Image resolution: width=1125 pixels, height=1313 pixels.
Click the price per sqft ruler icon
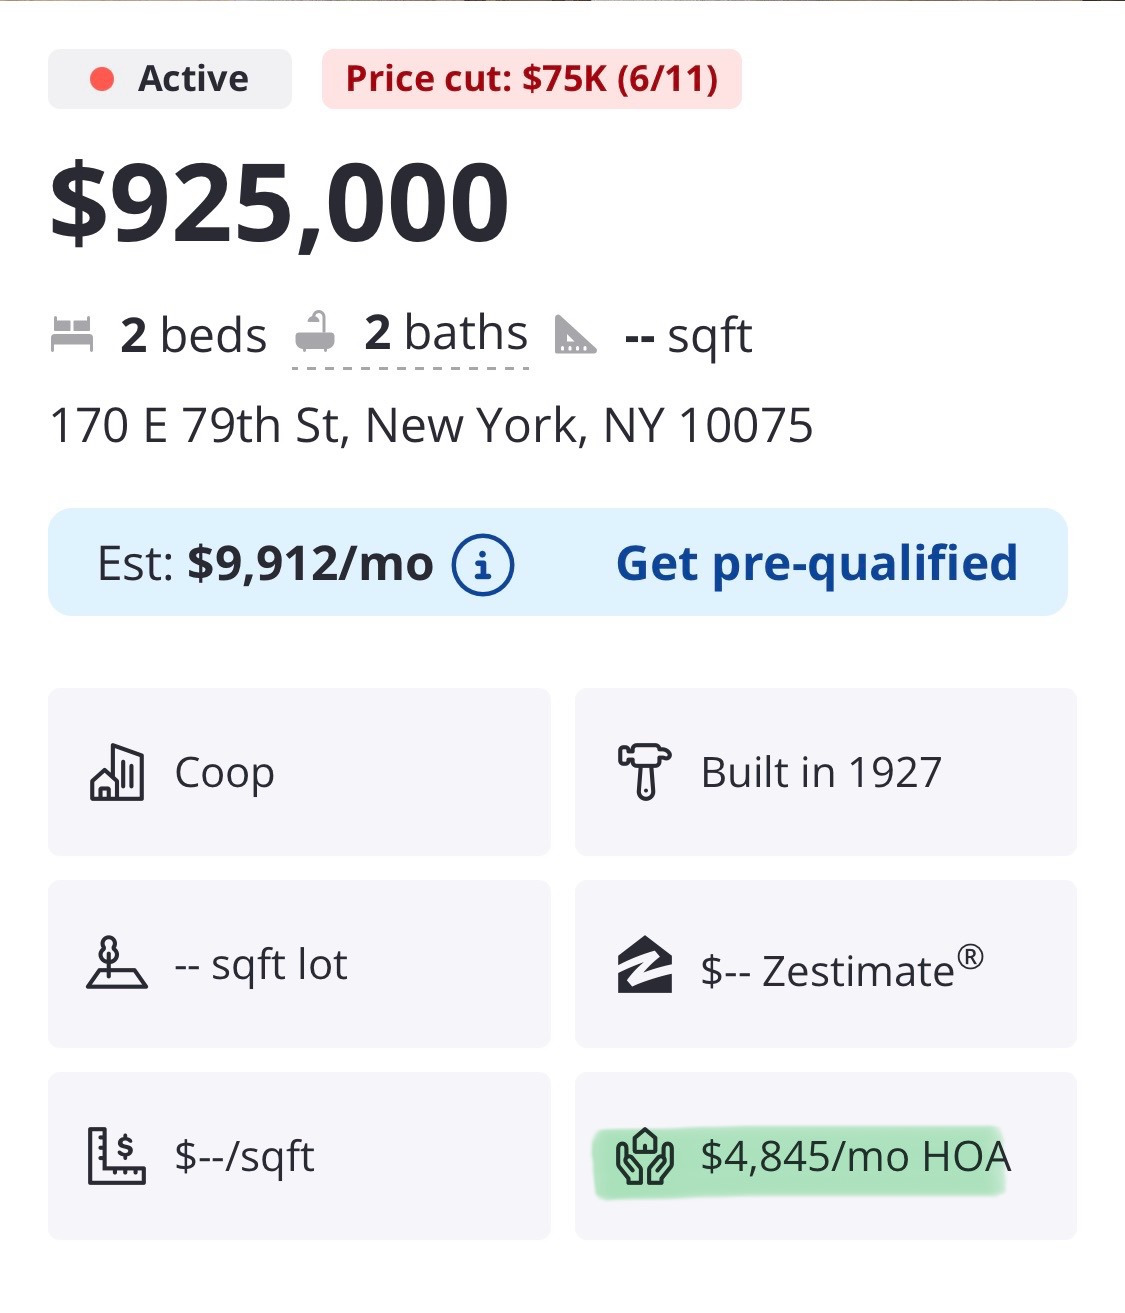117,1156
